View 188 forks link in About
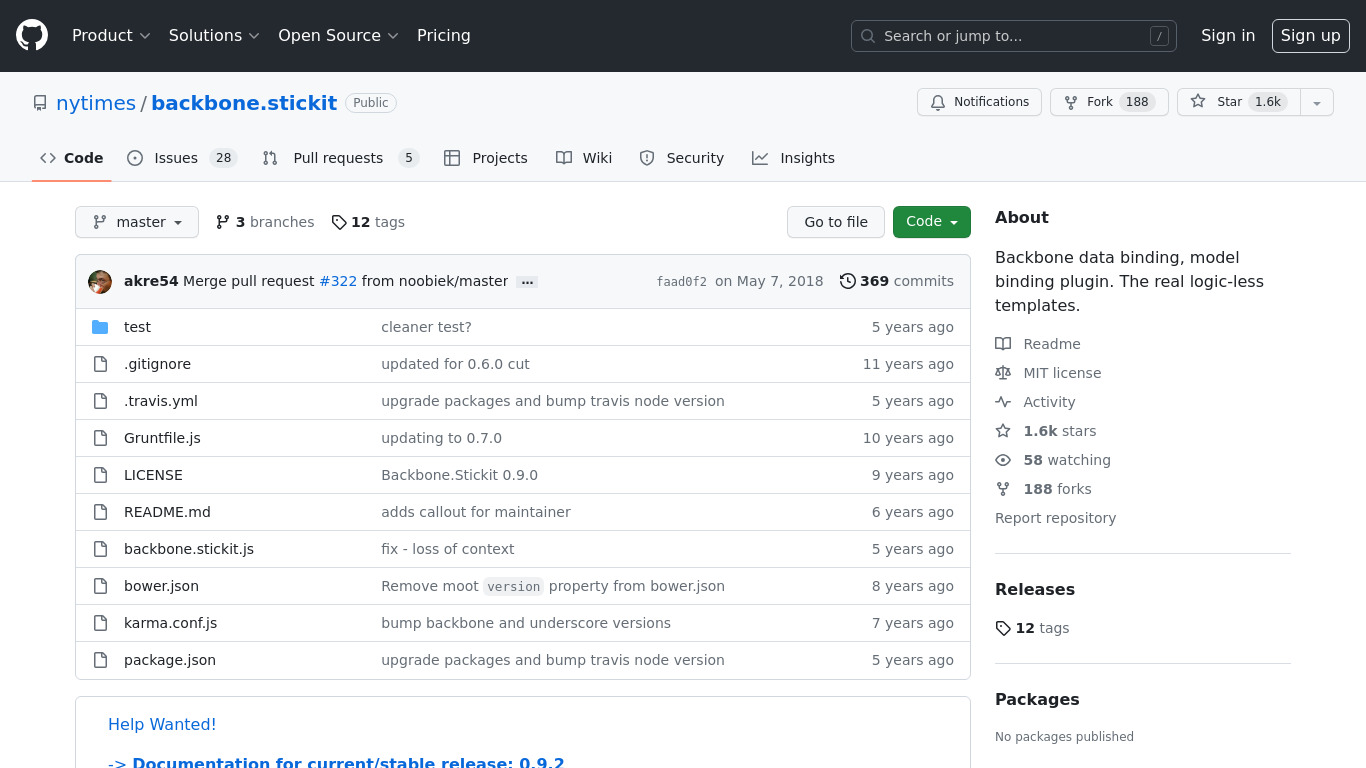1366x768 pixels. (x=1043, y=489)
